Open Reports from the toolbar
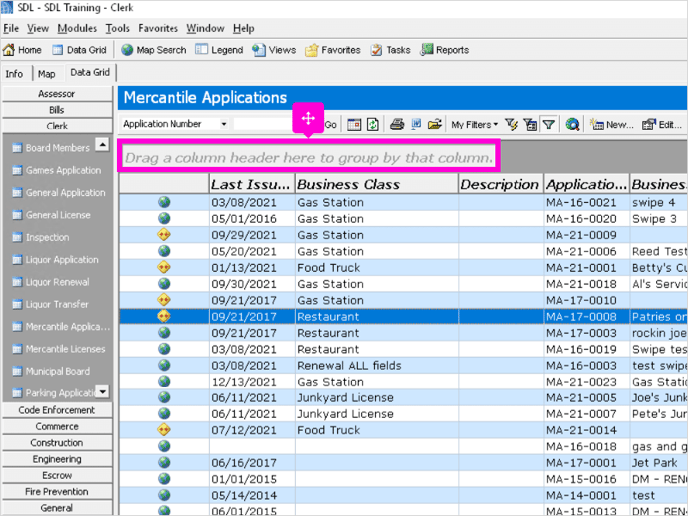Viewport: 688px width, 516px height. pos(444,50)
